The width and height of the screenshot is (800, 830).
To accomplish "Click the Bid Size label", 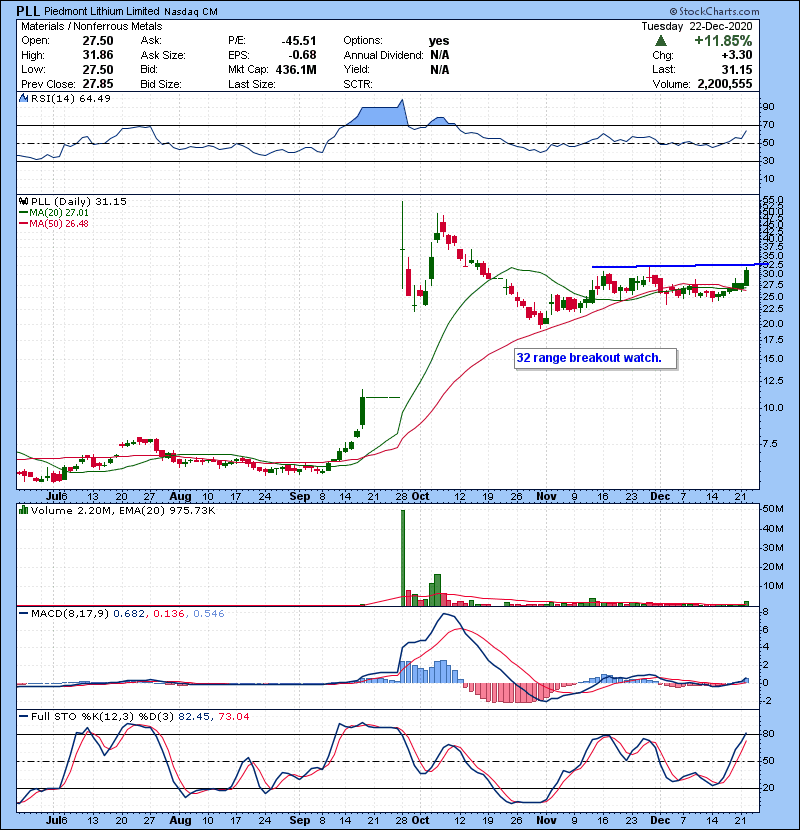I will click(161, 84).
